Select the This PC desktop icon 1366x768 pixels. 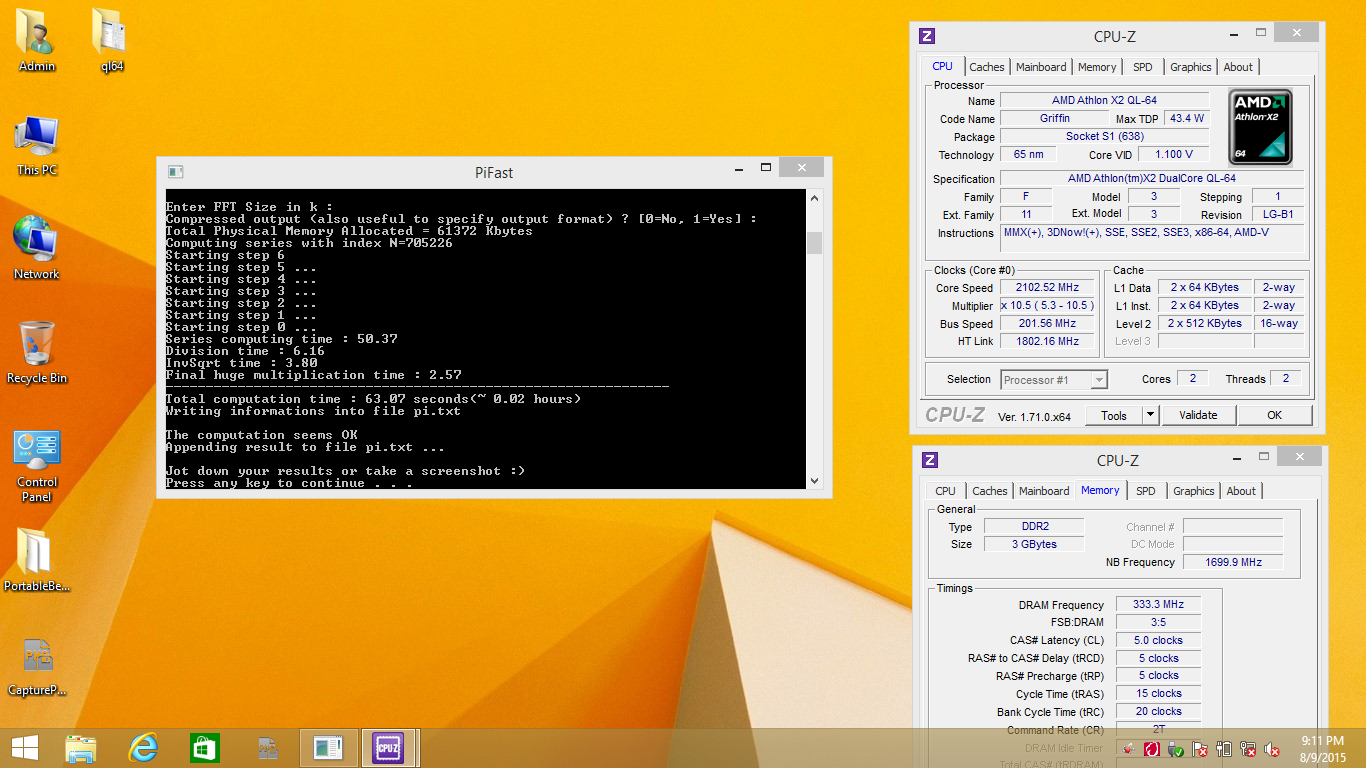(37, 145)
